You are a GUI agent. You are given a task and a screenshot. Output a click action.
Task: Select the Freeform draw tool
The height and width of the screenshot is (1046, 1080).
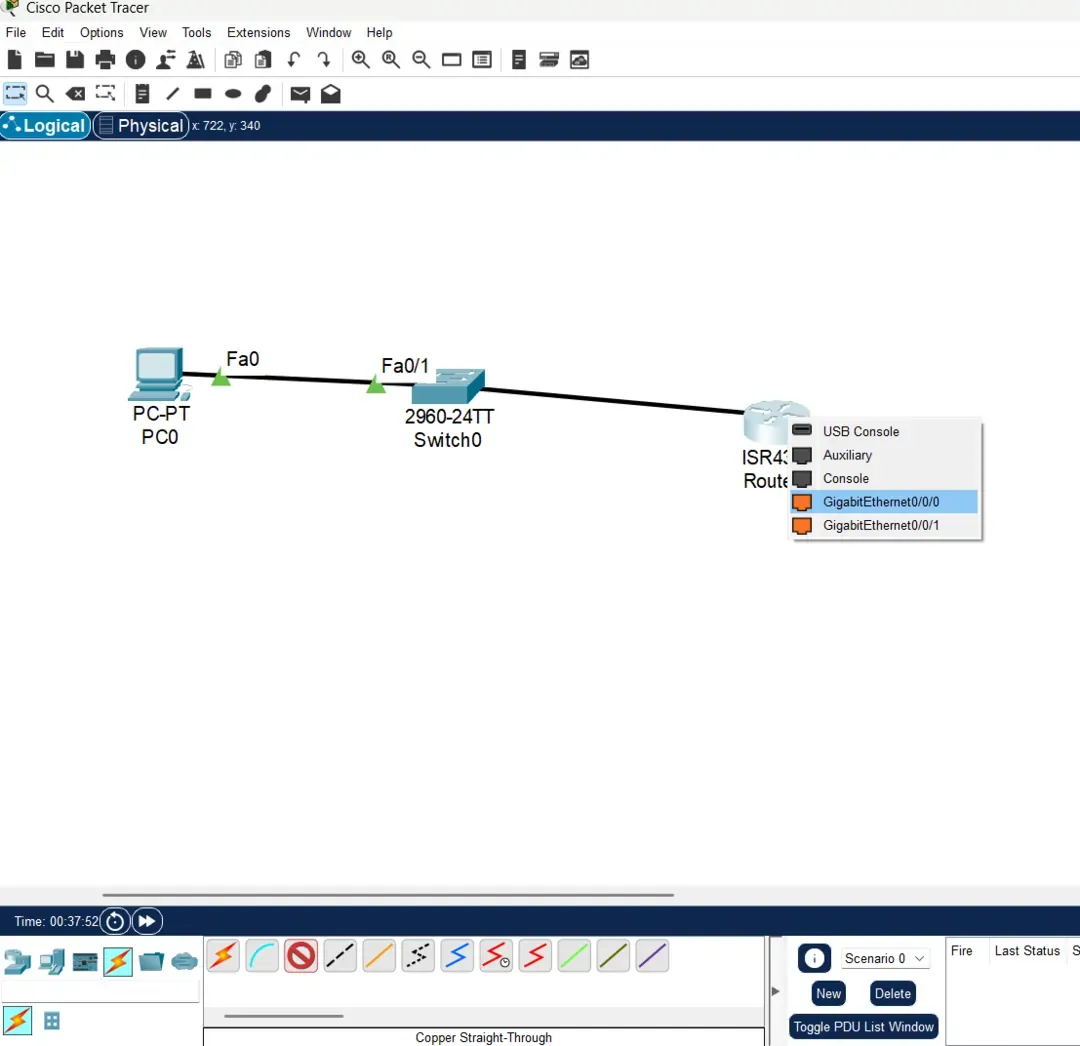(263, 94)
